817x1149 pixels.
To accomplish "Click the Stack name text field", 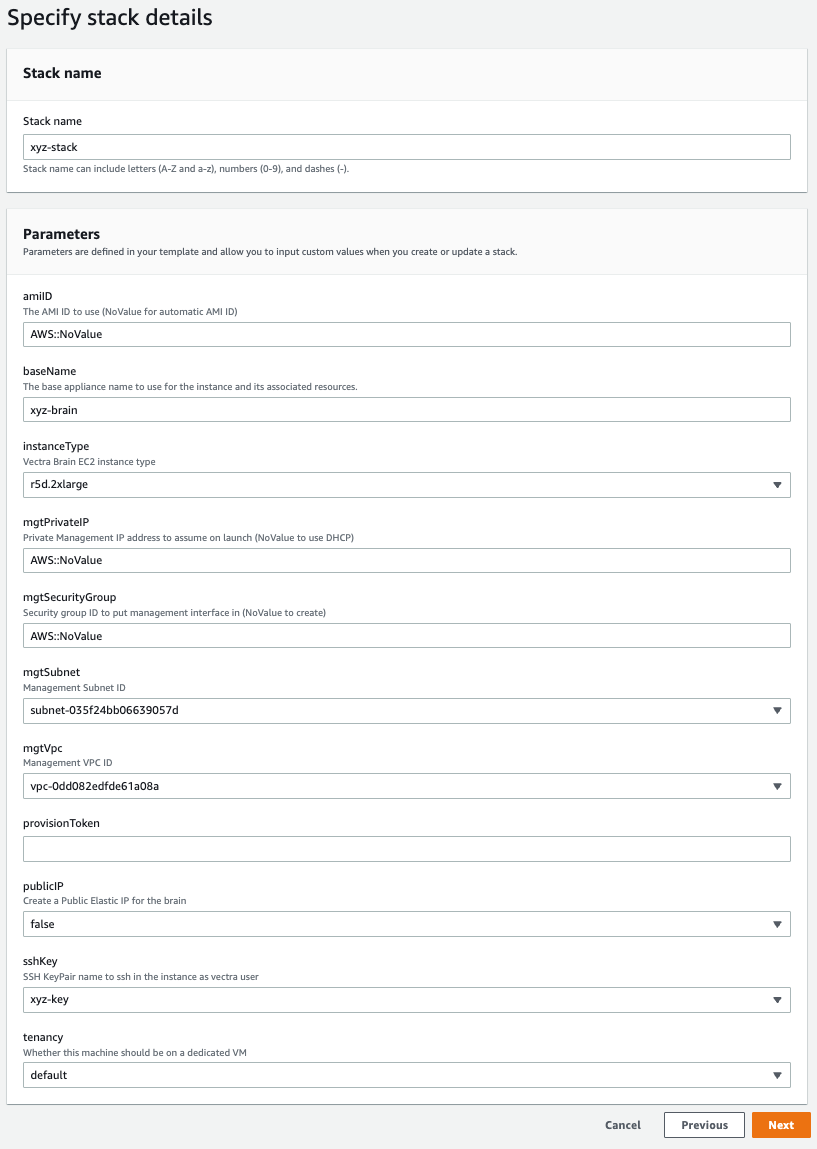I will coord(406,147).
